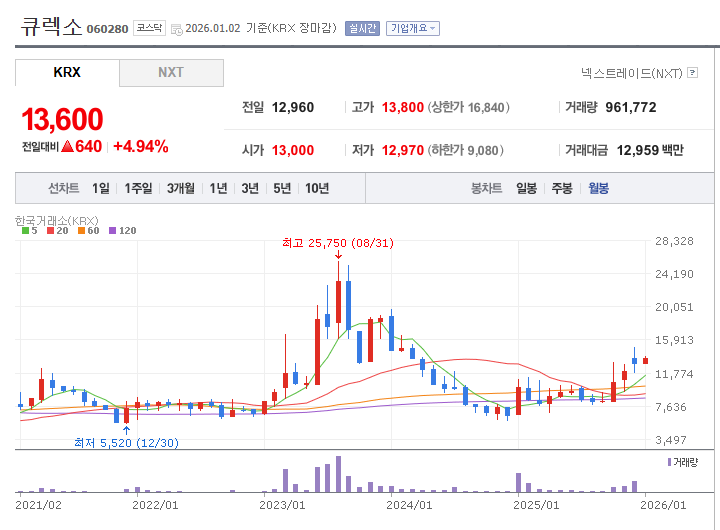Click the 거래량 value 961,772
720x530 pixels.
(x=631, y=107)
